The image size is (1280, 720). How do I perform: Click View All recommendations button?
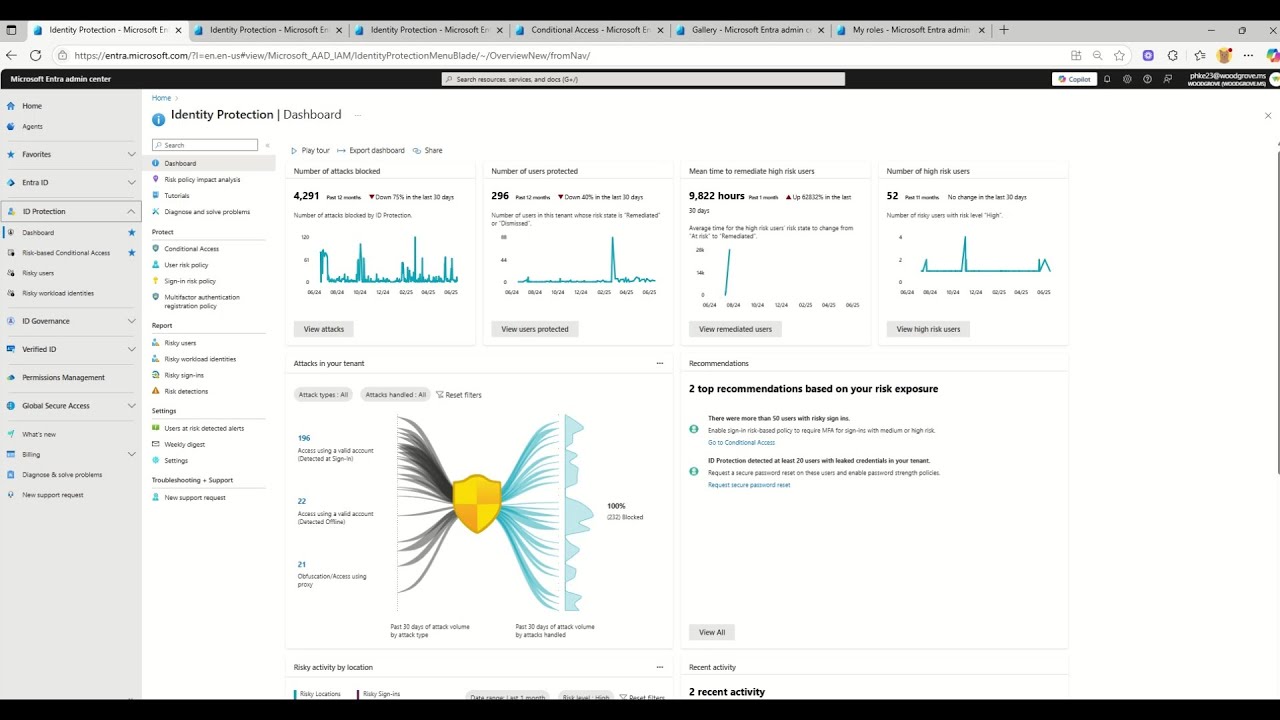point(712,632)
